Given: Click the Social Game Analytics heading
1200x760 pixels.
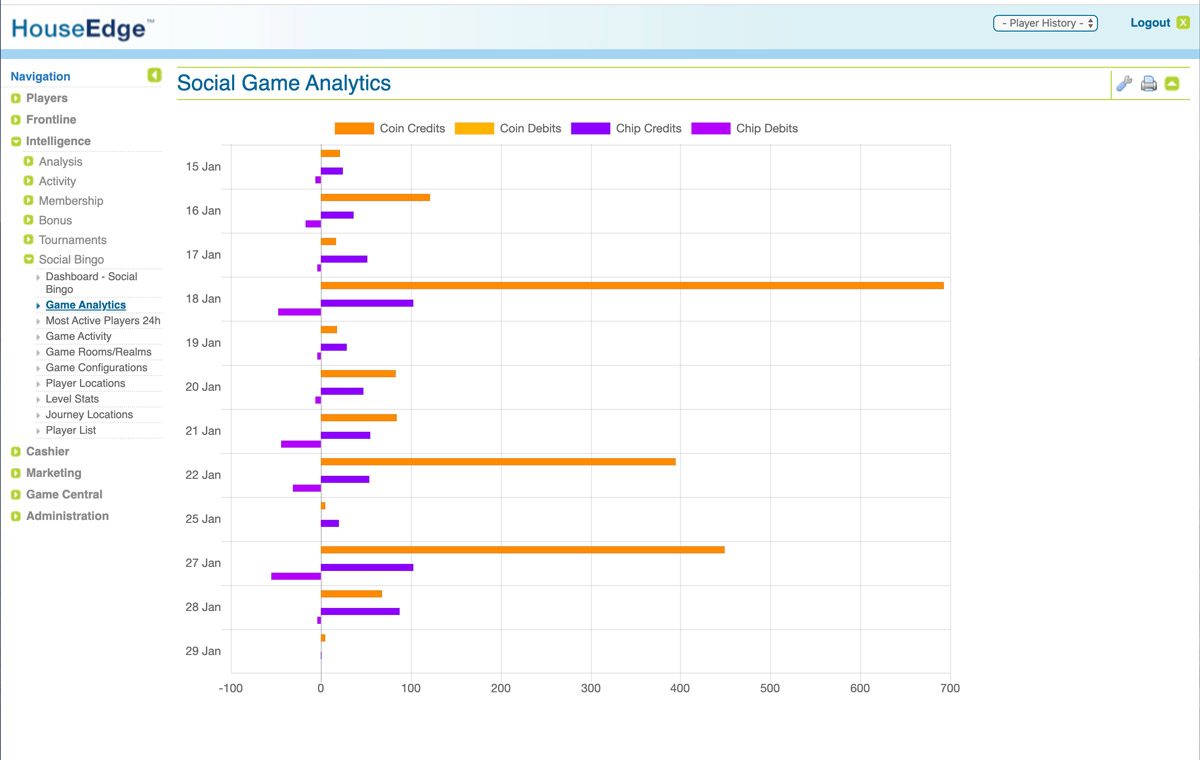Looking at the screenshot, I should pyautogui.click(x=284, y=83).
